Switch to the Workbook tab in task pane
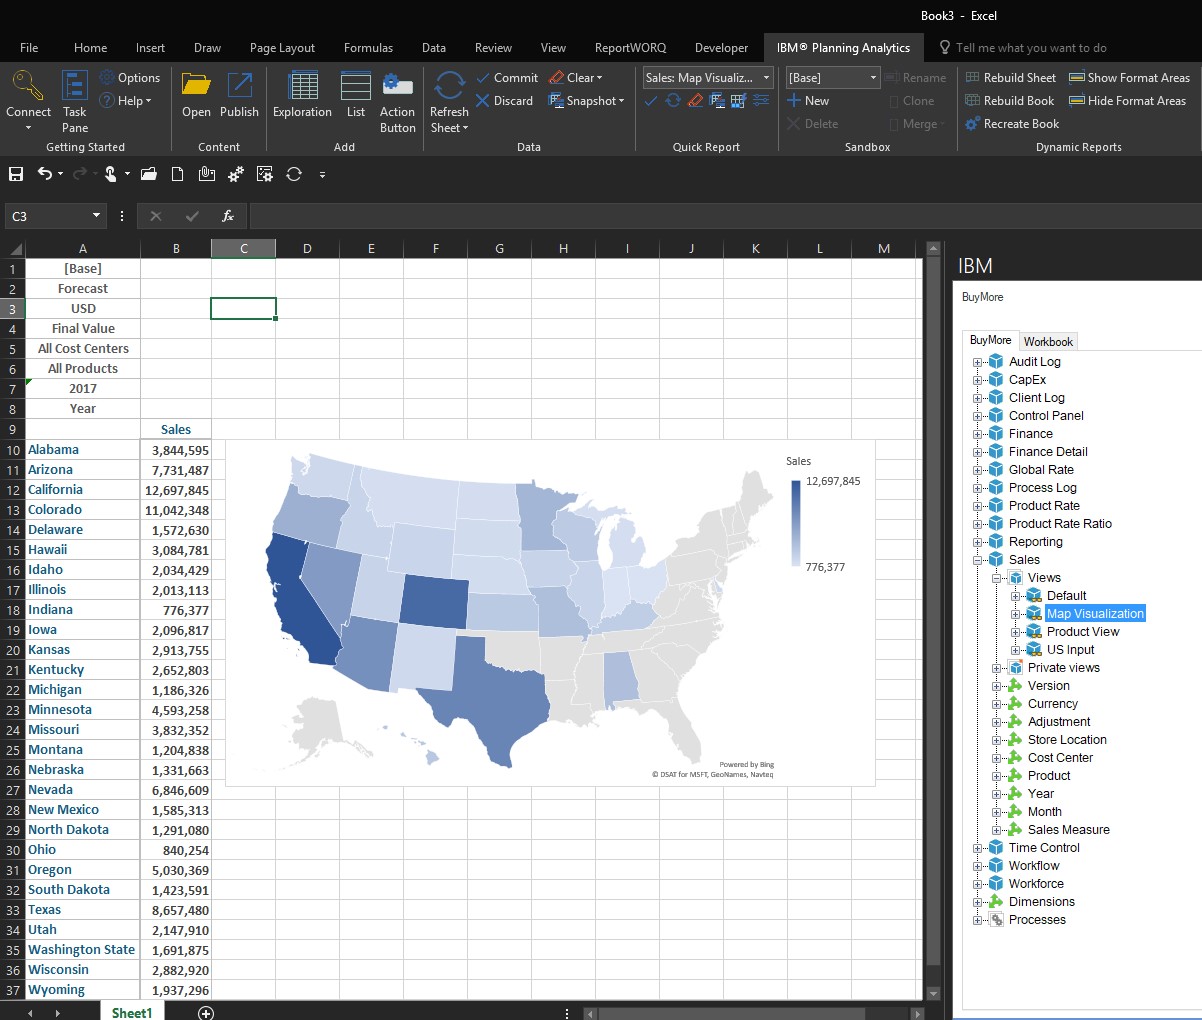Viewport: 1202px width, 1020px height. [x=1048, y=341]
